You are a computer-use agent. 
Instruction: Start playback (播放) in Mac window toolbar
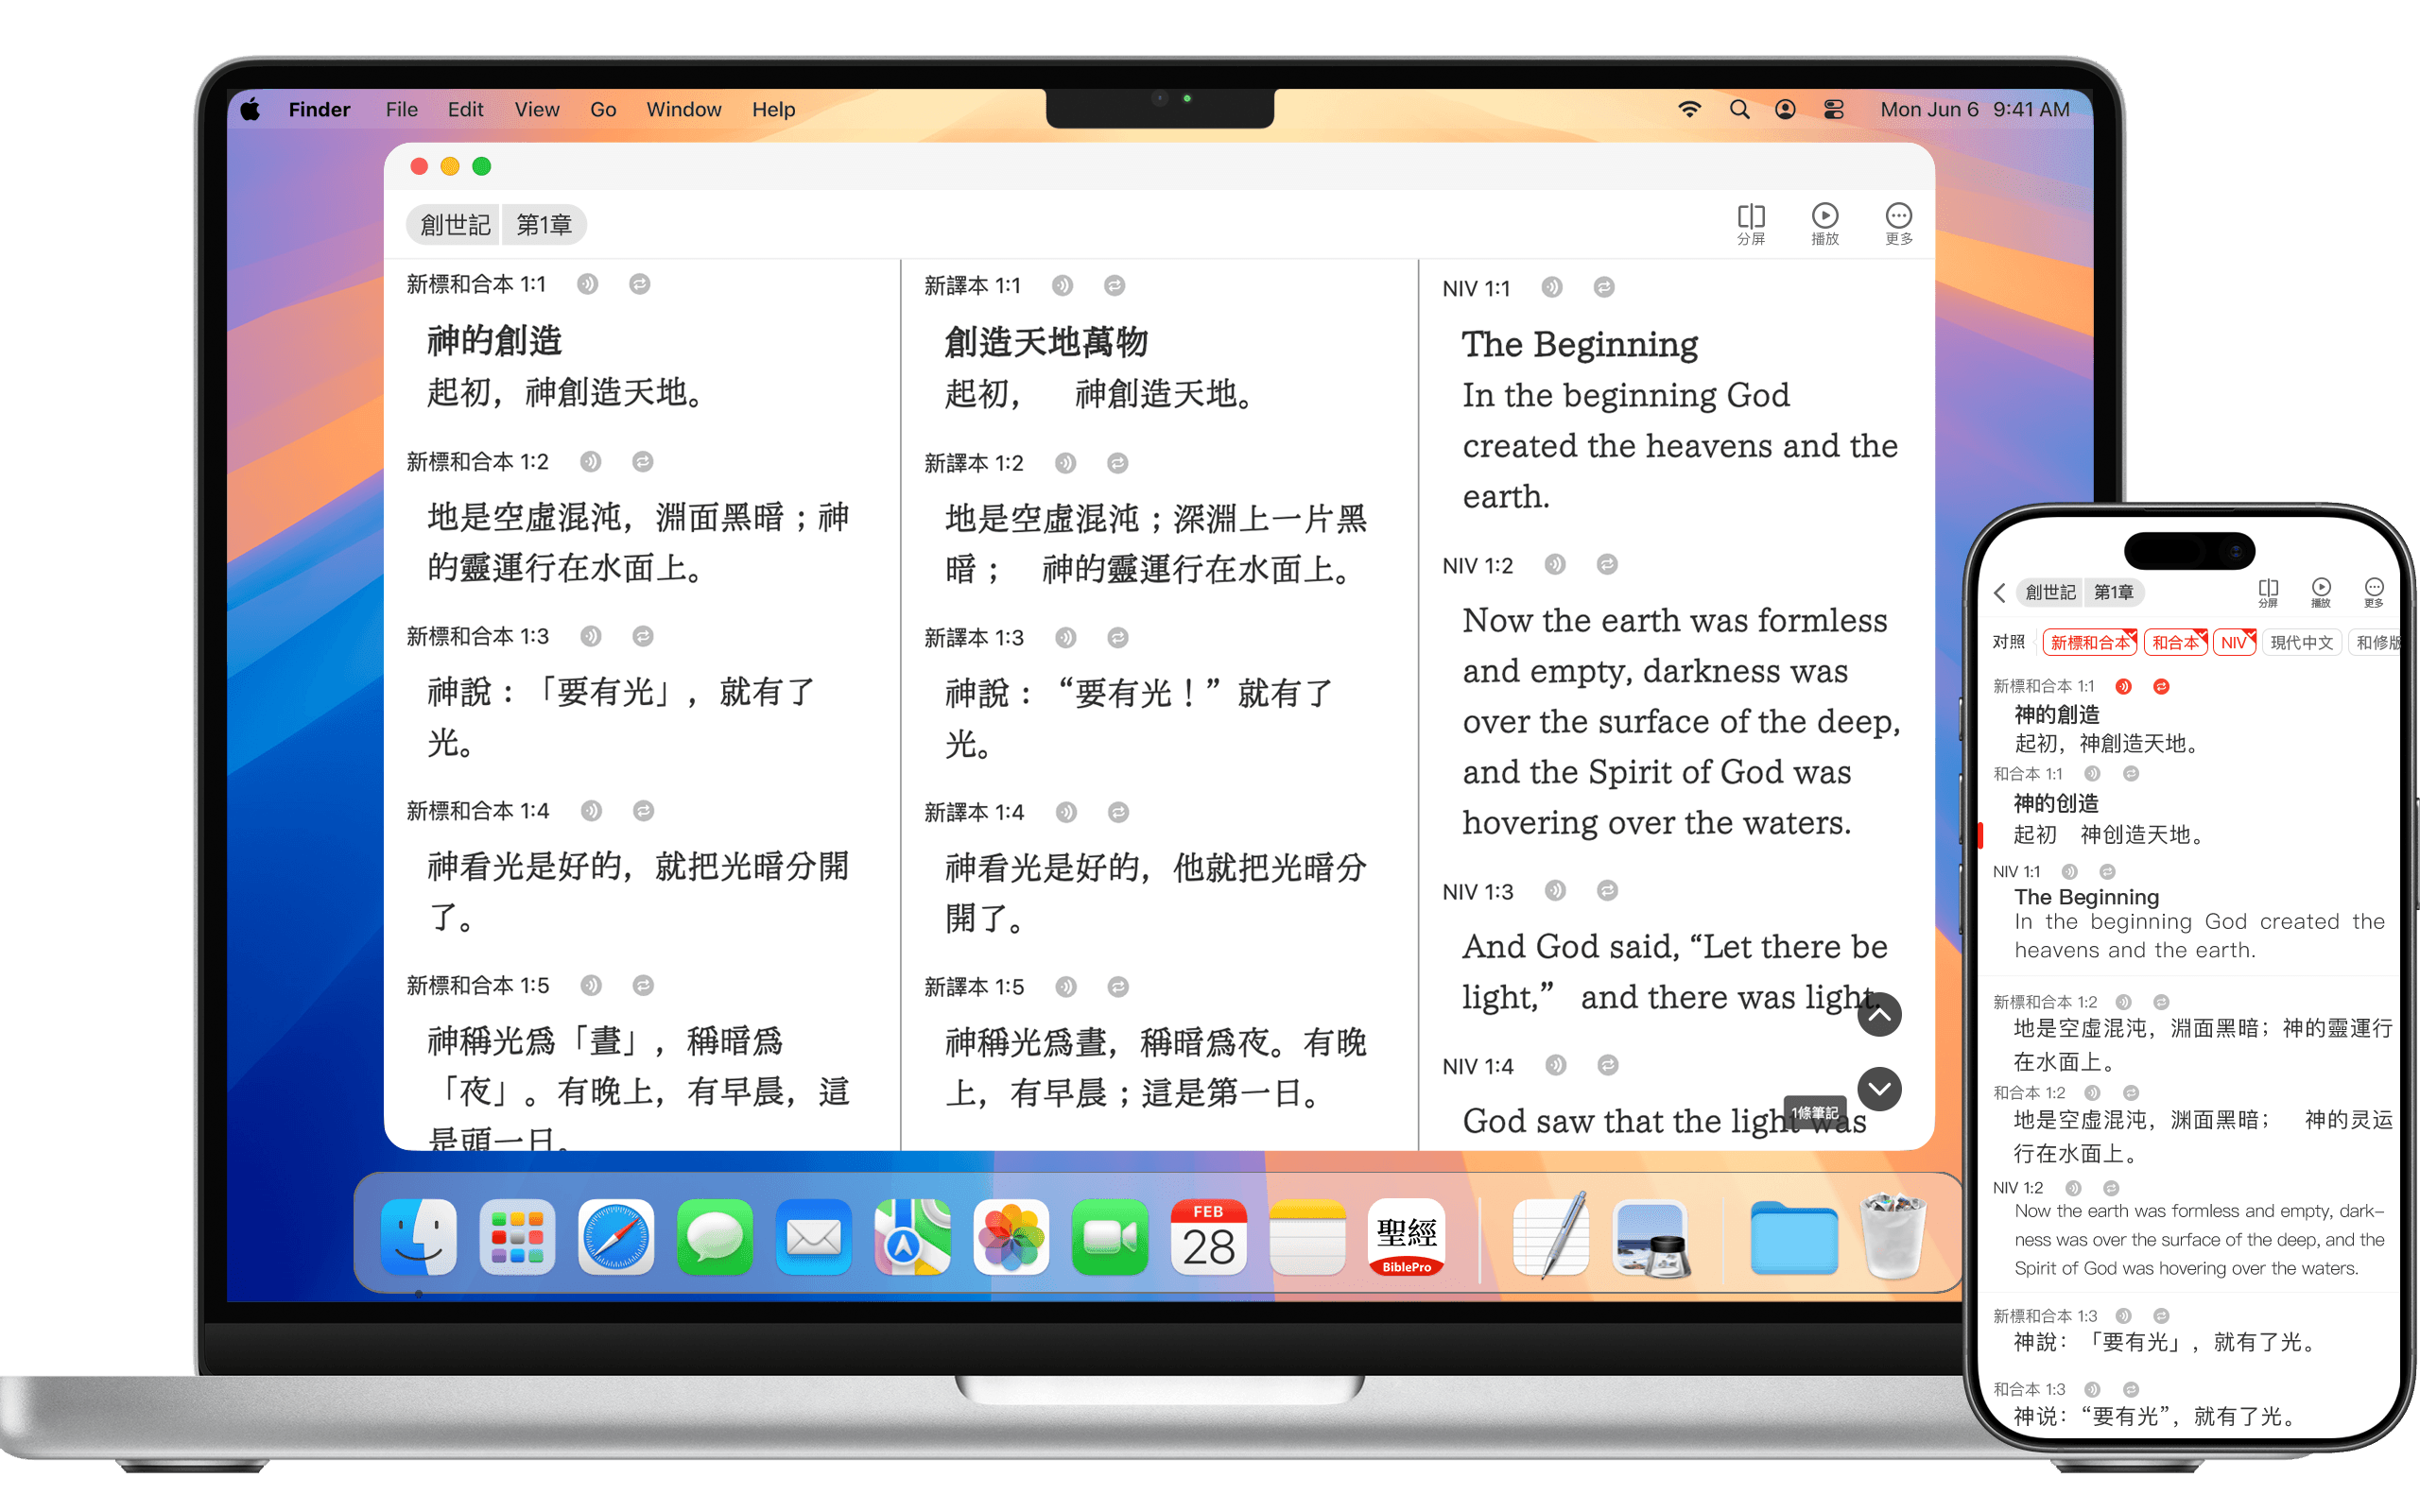pyautogui.click(x=1824, y=224)
